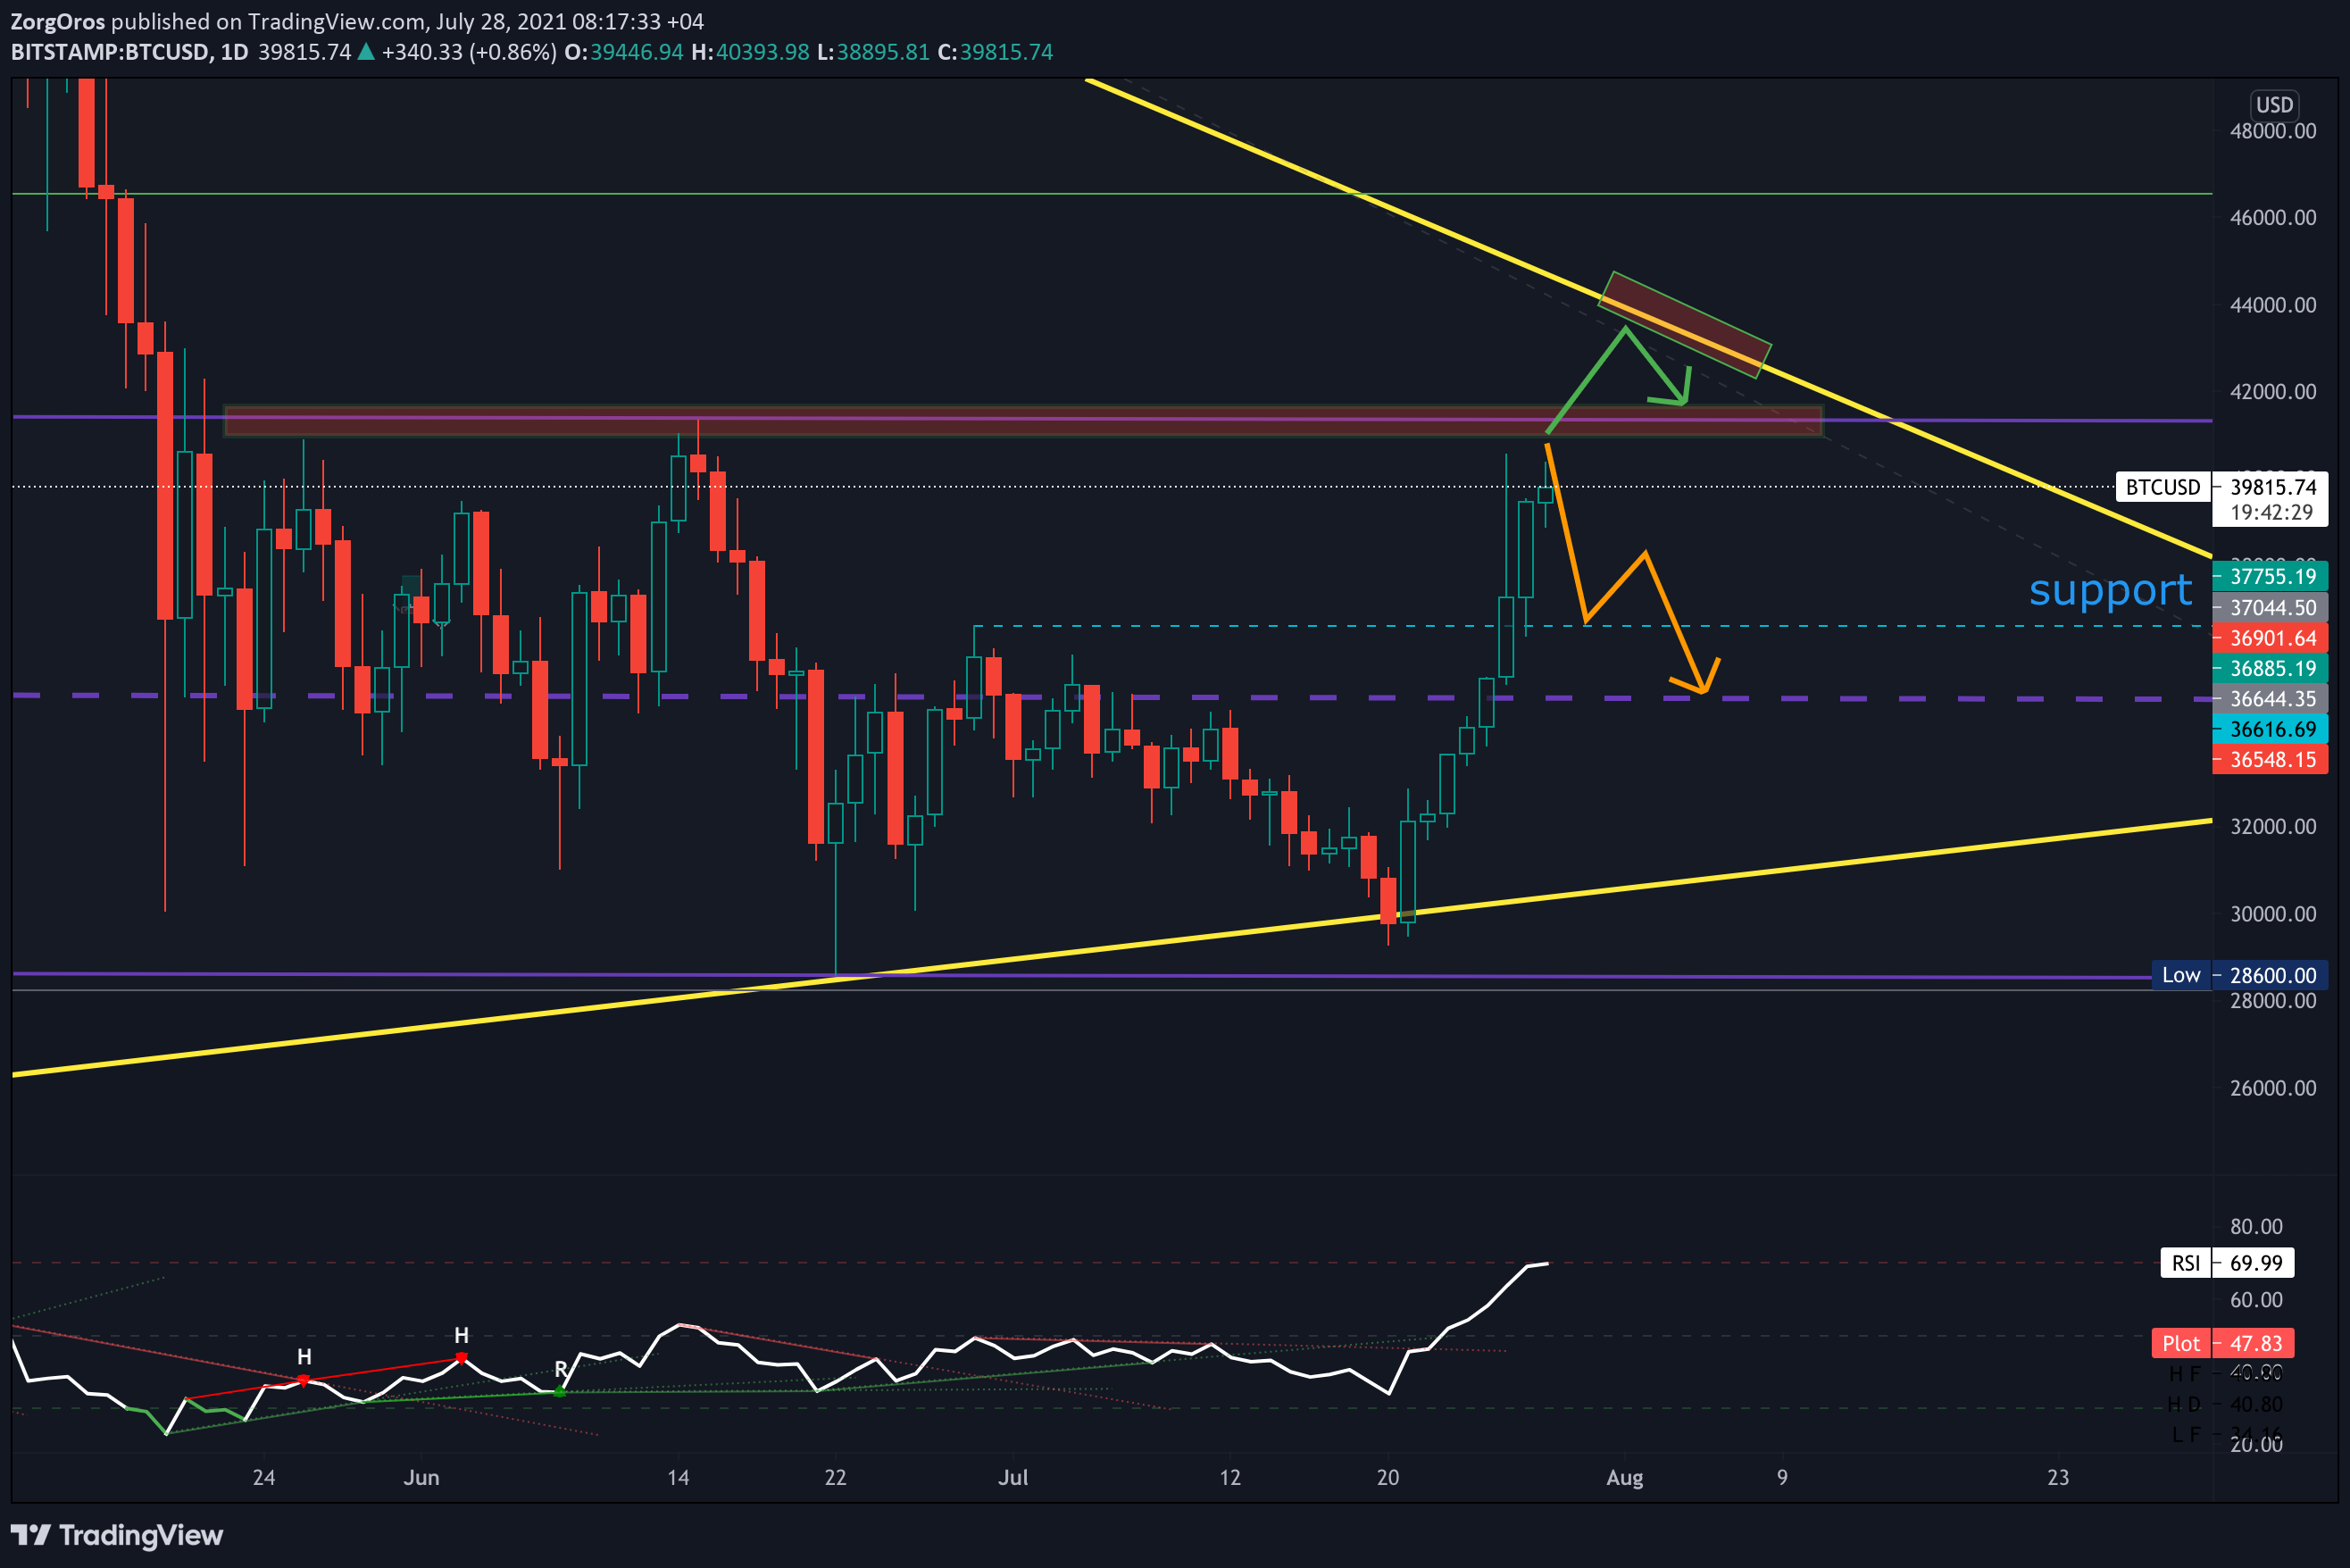Click the '22' date label on time axis
Viewport: 2350px width, 1568px height.
pyautogui.click(x=836, y=1478)
